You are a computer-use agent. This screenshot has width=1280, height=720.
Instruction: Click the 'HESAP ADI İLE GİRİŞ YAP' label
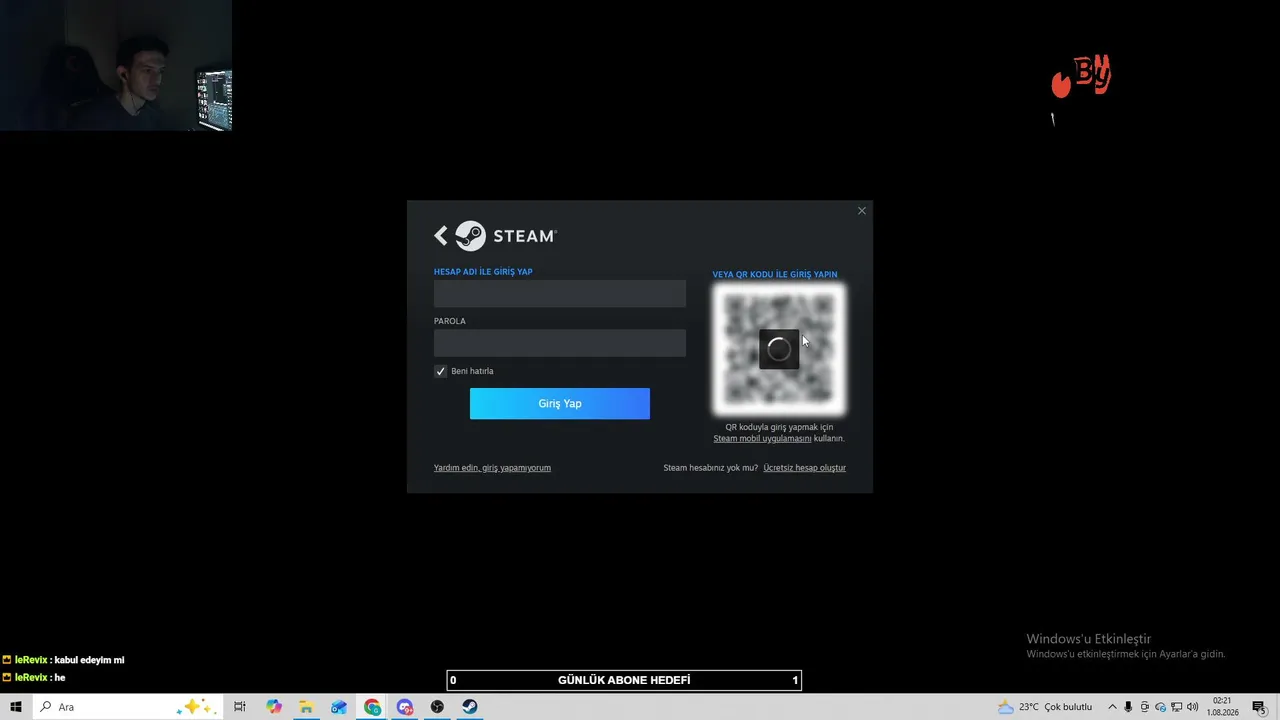click(x=483, y=272)
